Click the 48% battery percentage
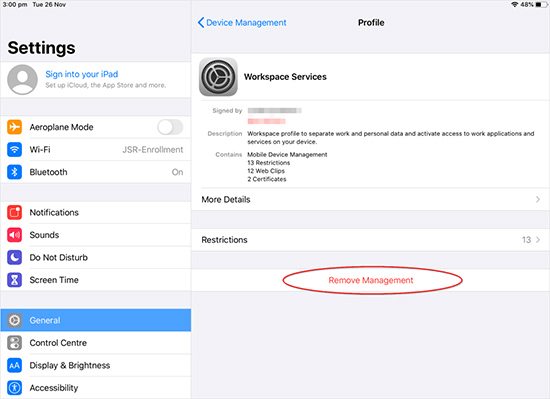The image size is (550, 399). point(527,5)
